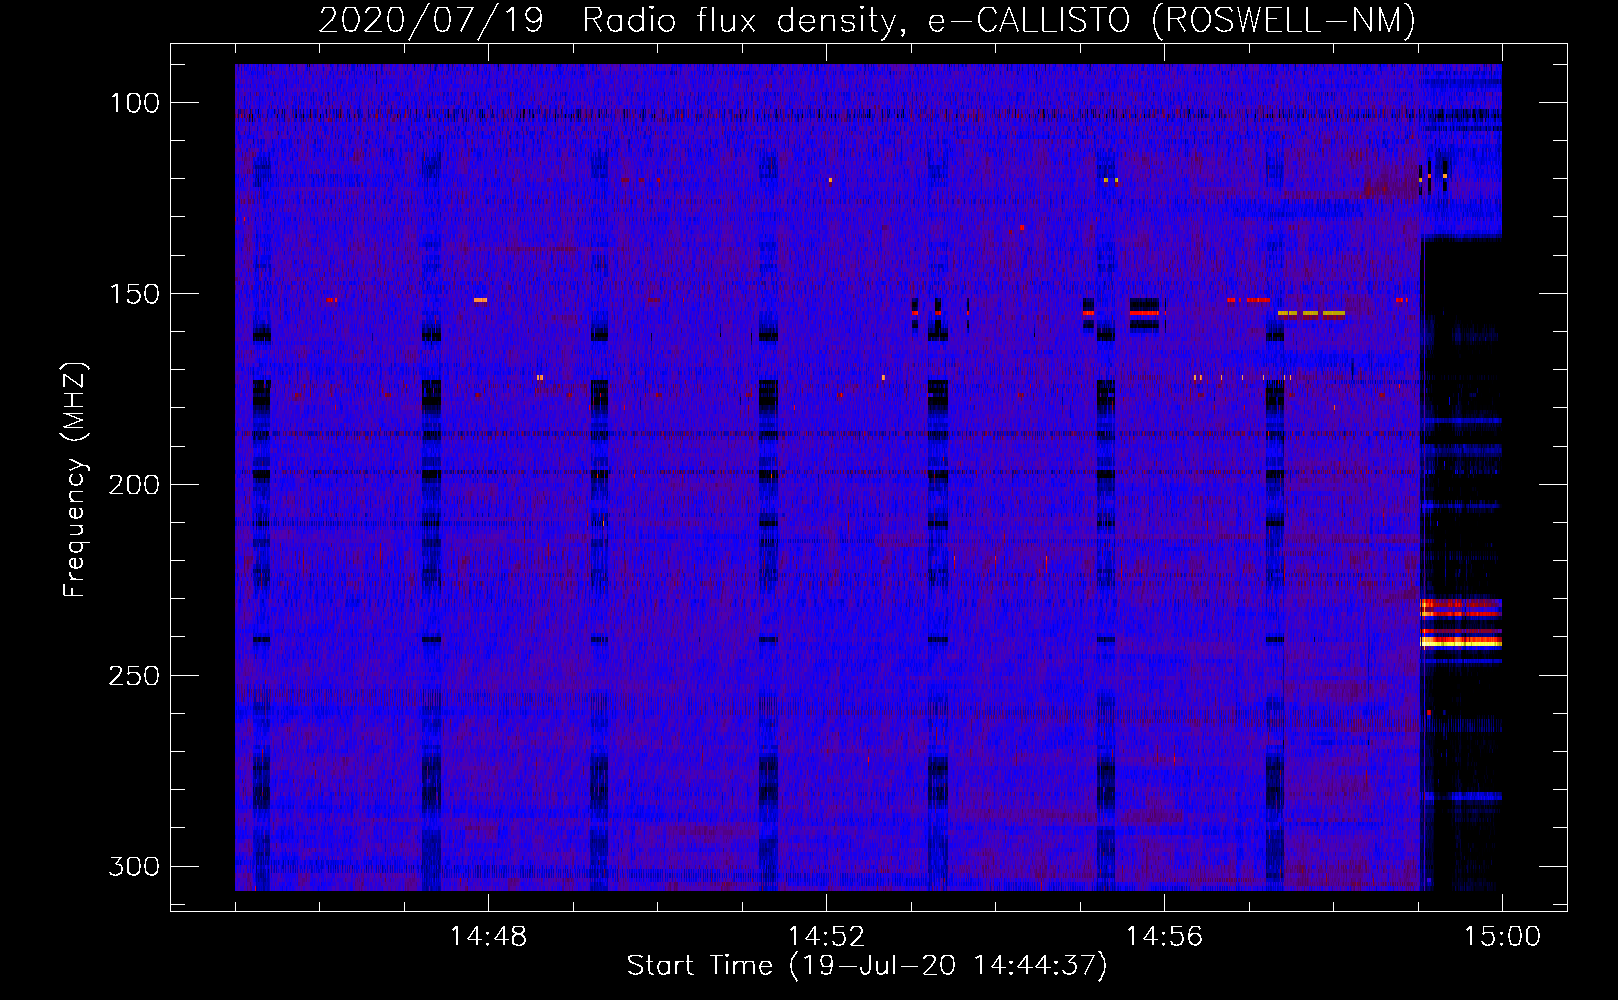Click the 14:56 time tick label

pyautogui.click(x=1164, y=937)
